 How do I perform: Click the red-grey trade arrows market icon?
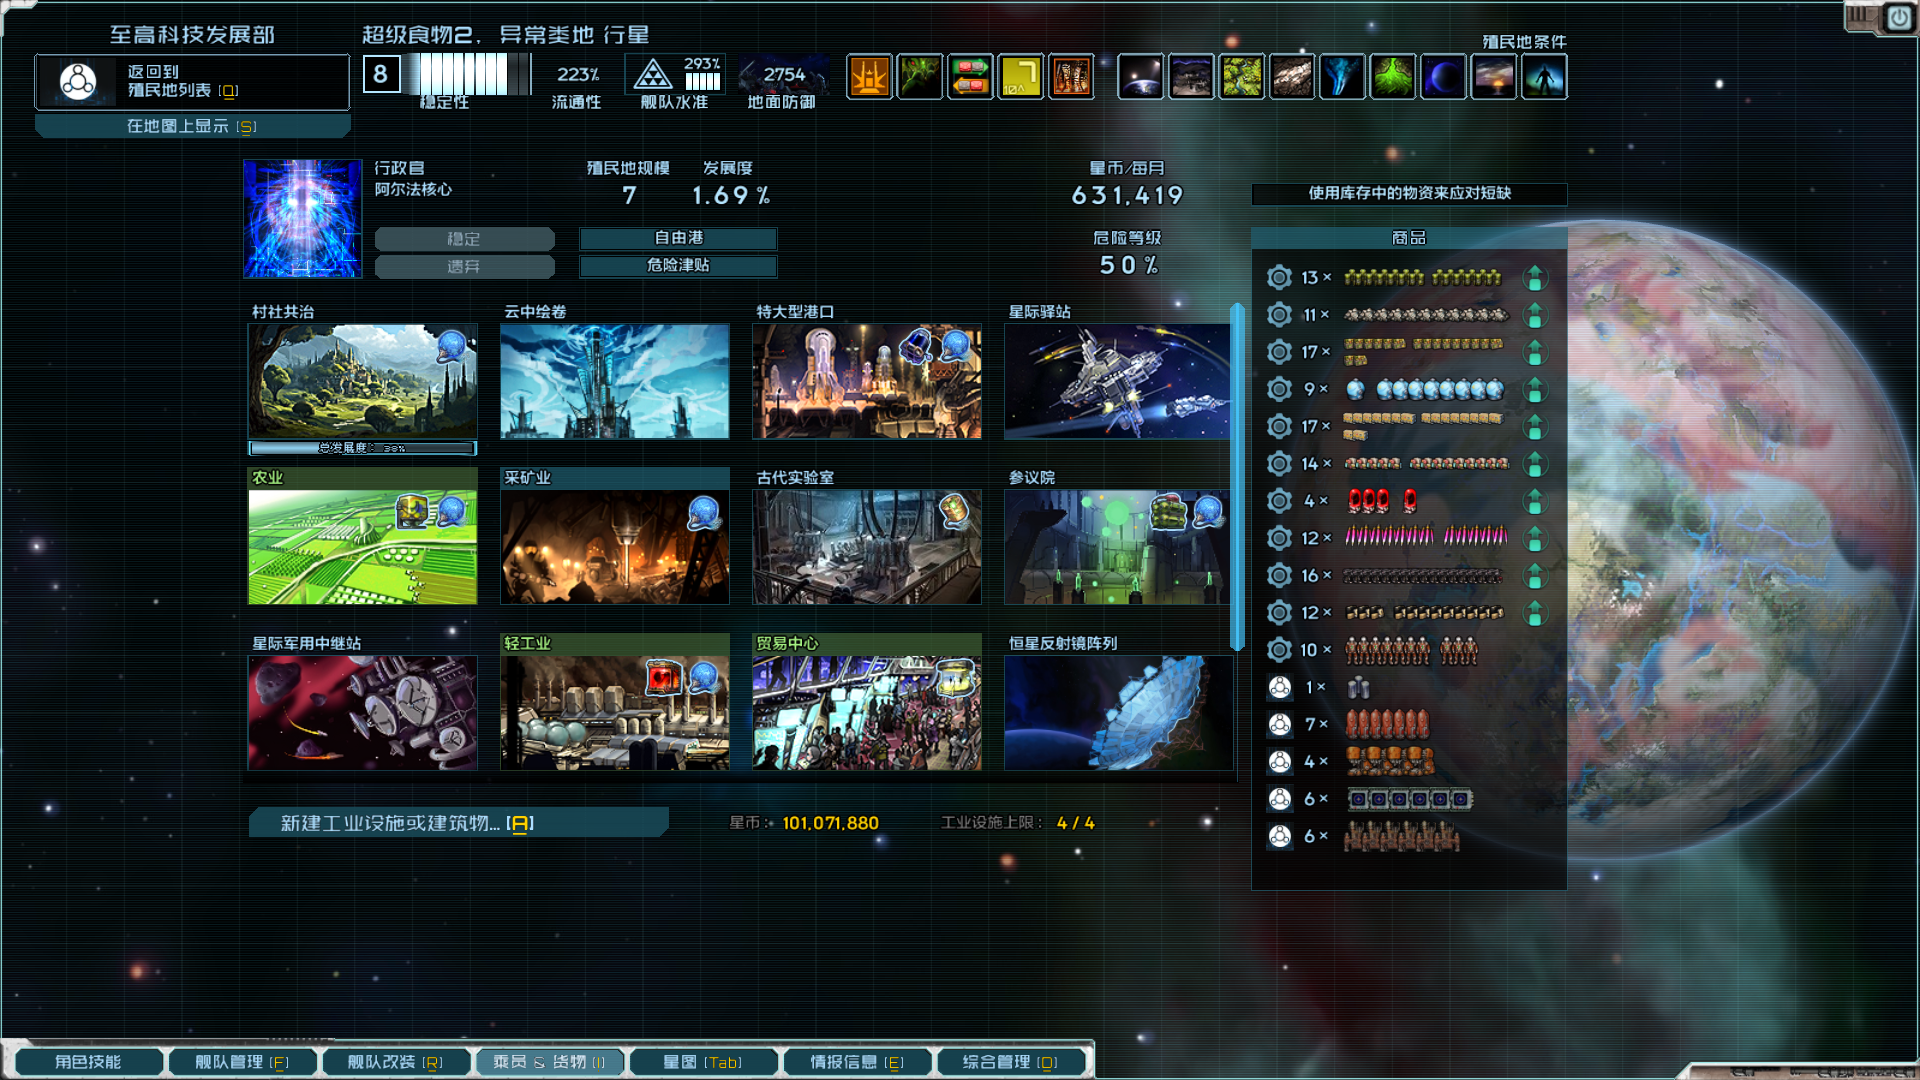coord(970,76)
